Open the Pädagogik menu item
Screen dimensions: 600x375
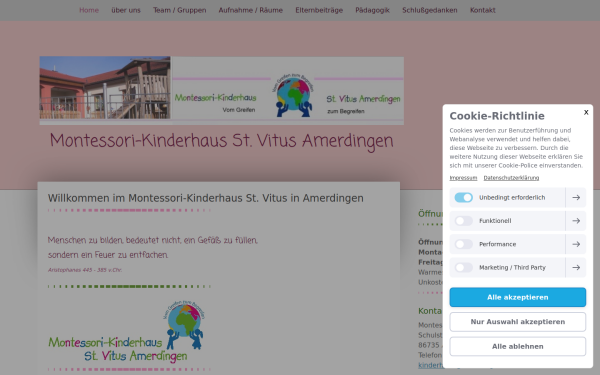[372, 10]
